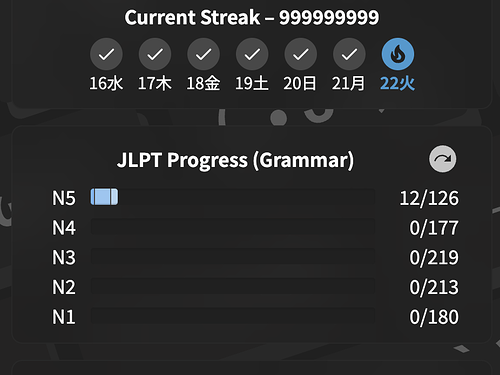Click the checkmark circle for 18金
500x375 pixels.
point(203,54)
